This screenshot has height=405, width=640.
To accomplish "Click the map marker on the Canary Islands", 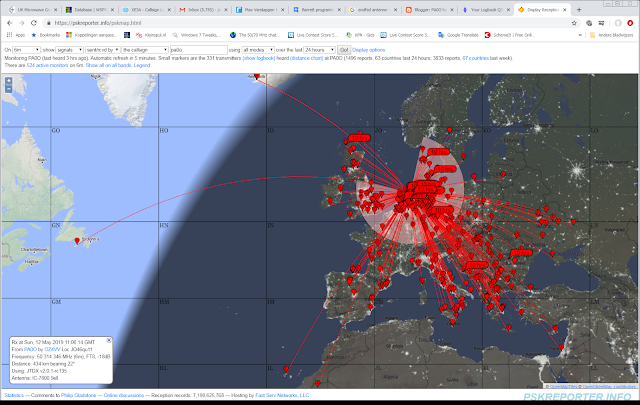I will [x=286, y=369].
